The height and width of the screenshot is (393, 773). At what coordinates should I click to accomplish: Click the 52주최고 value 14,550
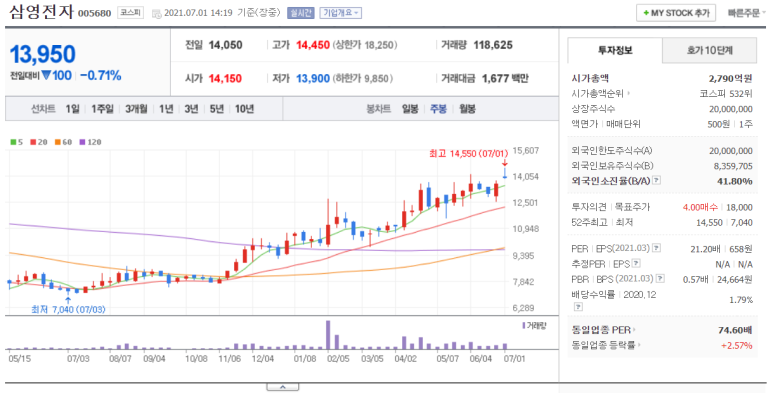tap(709, 223)
